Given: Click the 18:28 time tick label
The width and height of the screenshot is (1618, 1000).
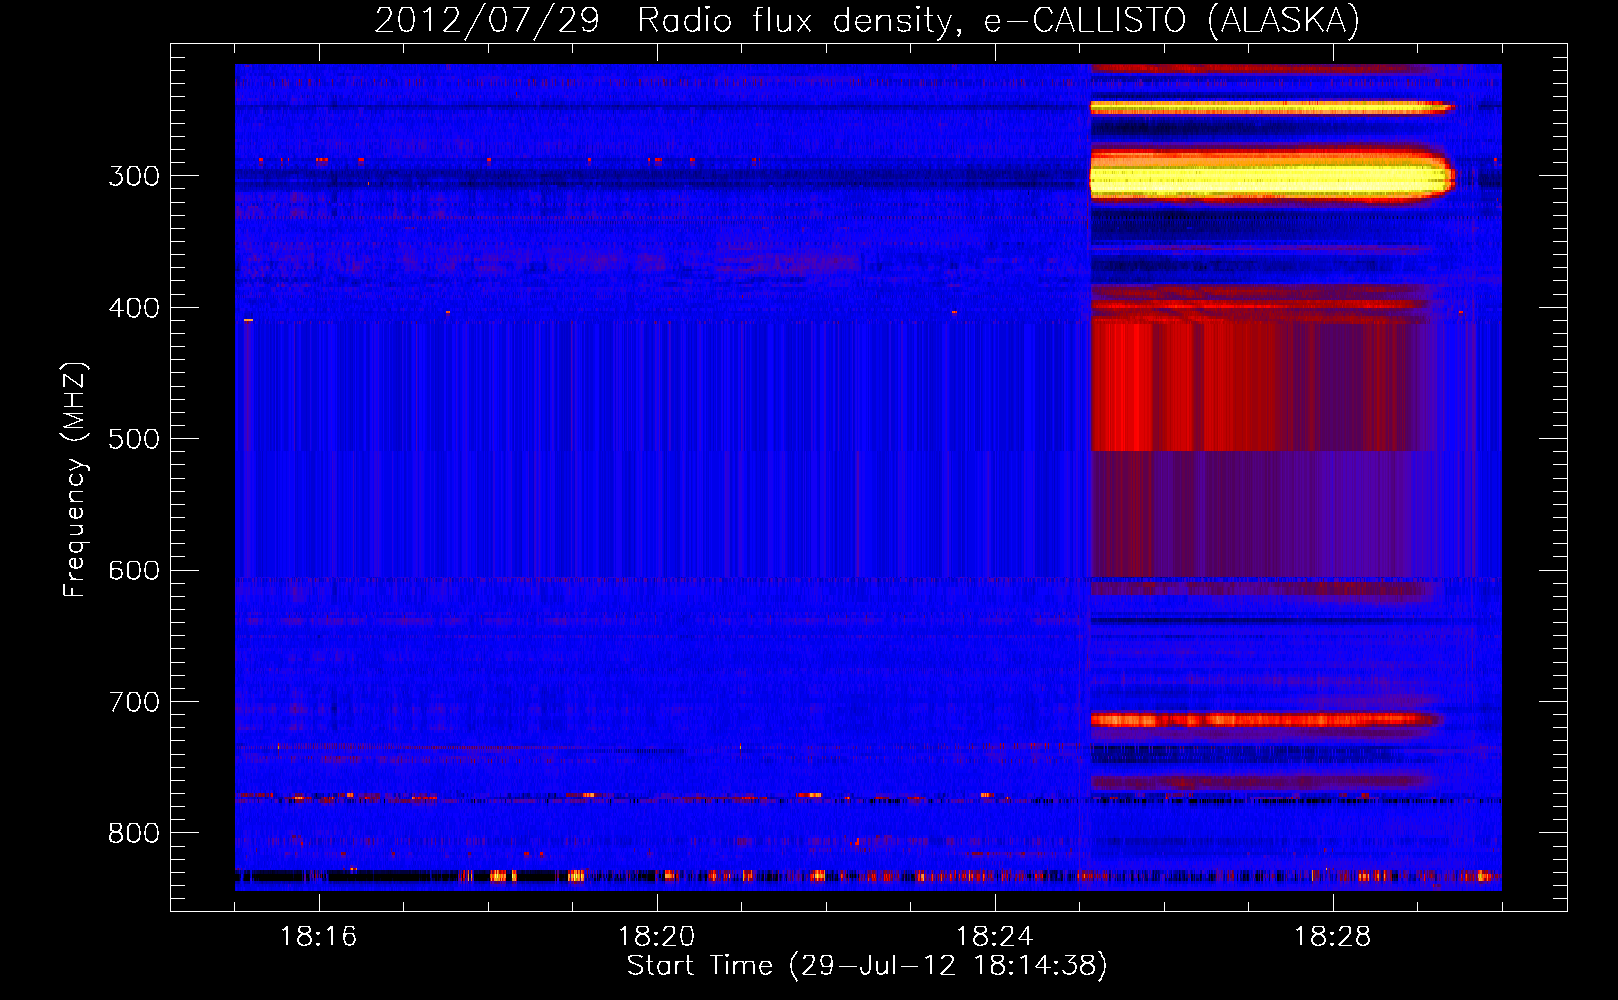Looking at the screenshot, I should pyautogui.click(x=1333, y=937).
